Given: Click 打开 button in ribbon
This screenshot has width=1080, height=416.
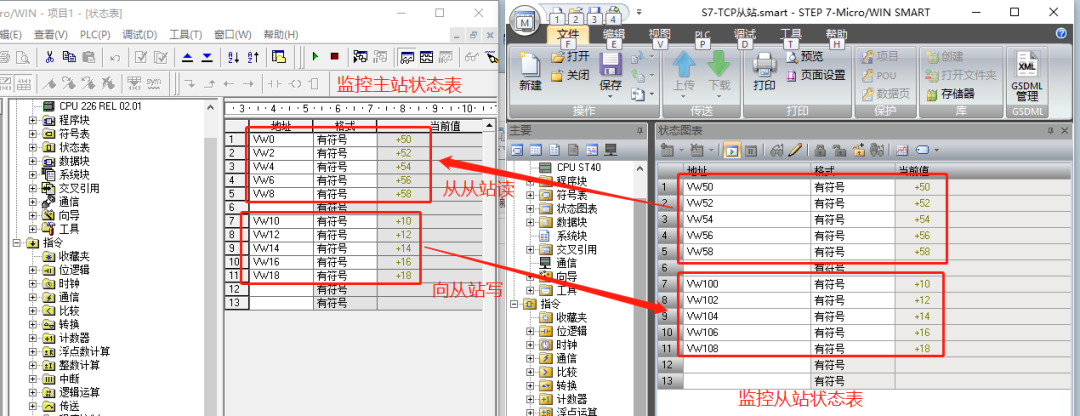Looking at the screenshot, I should 570,56.
